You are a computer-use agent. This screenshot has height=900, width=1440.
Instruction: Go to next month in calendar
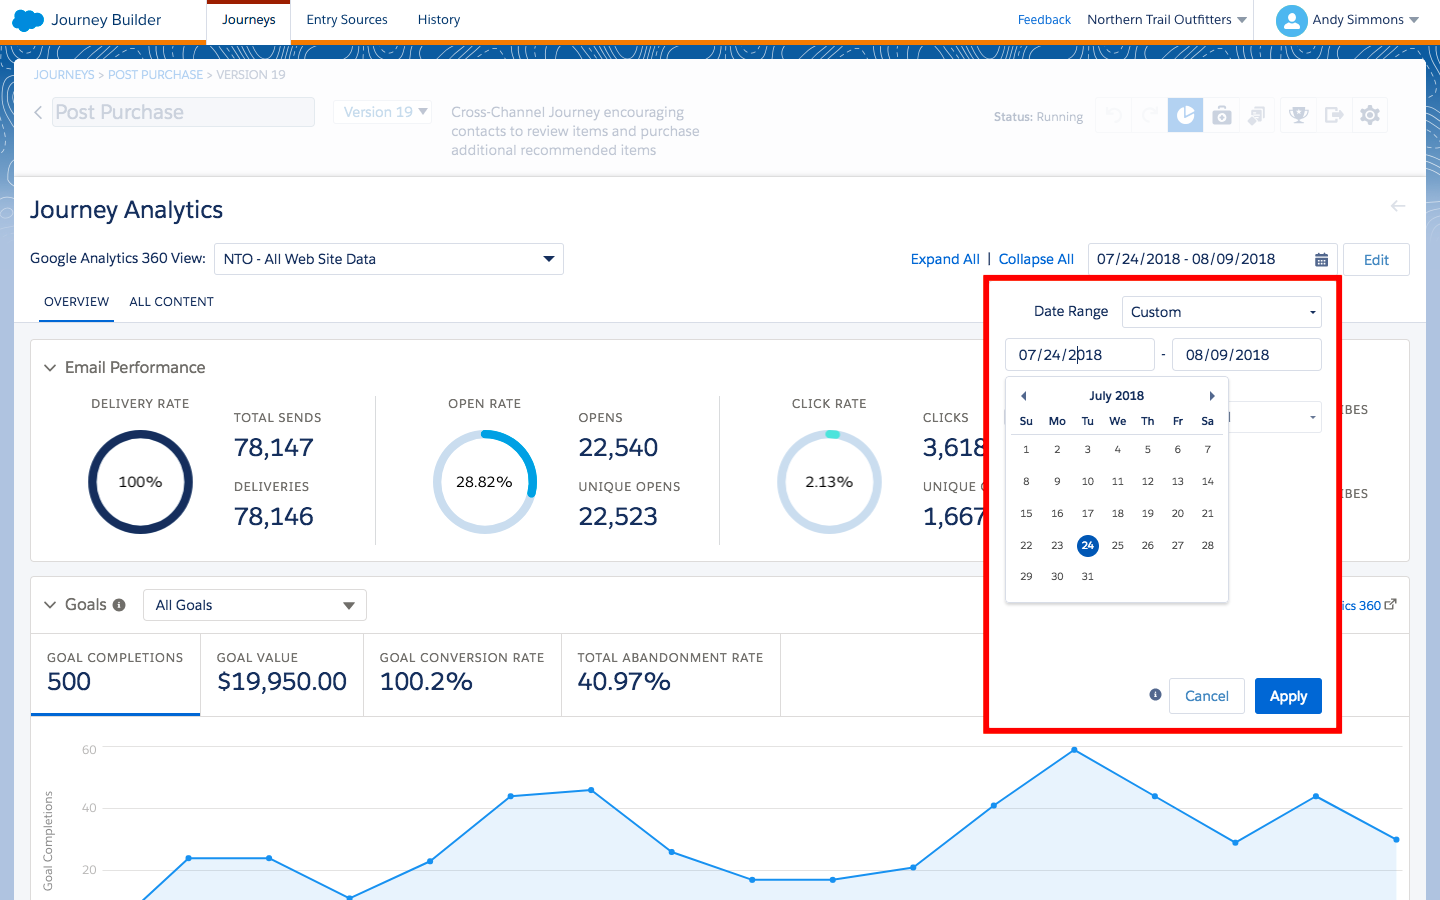[1212, 396]
